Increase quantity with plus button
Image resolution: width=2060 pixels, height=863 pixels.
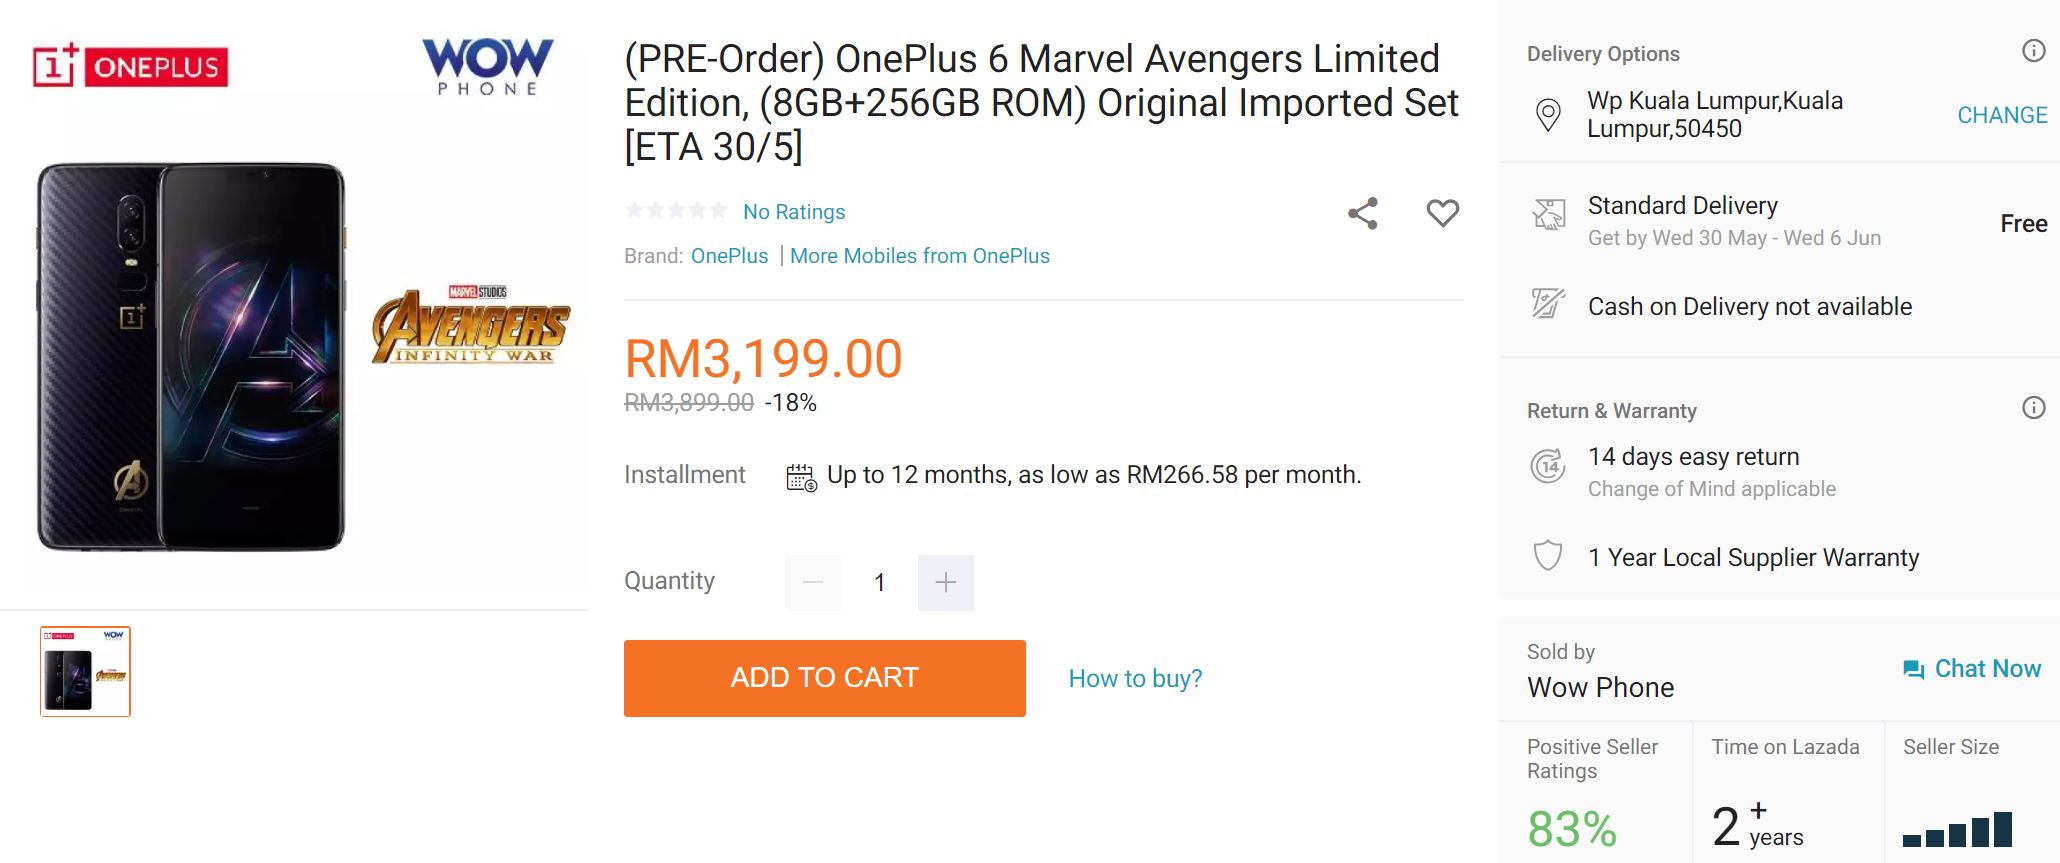(x=946, y=582)
